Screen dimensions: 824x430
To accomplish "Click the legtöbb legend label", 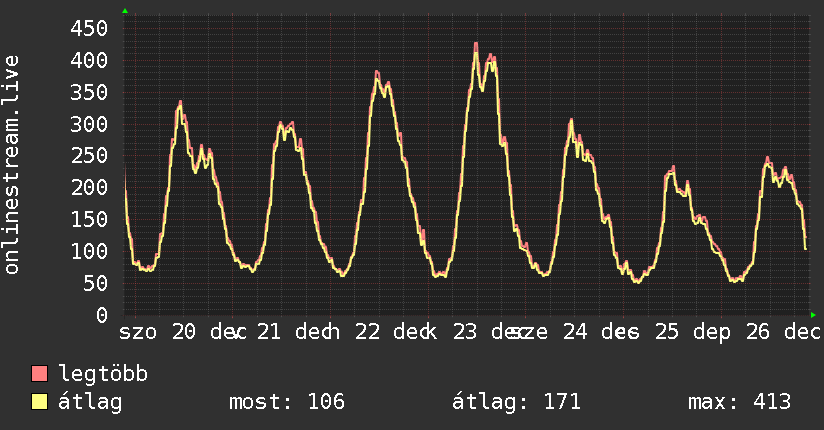I will click(x=103, y=374).
